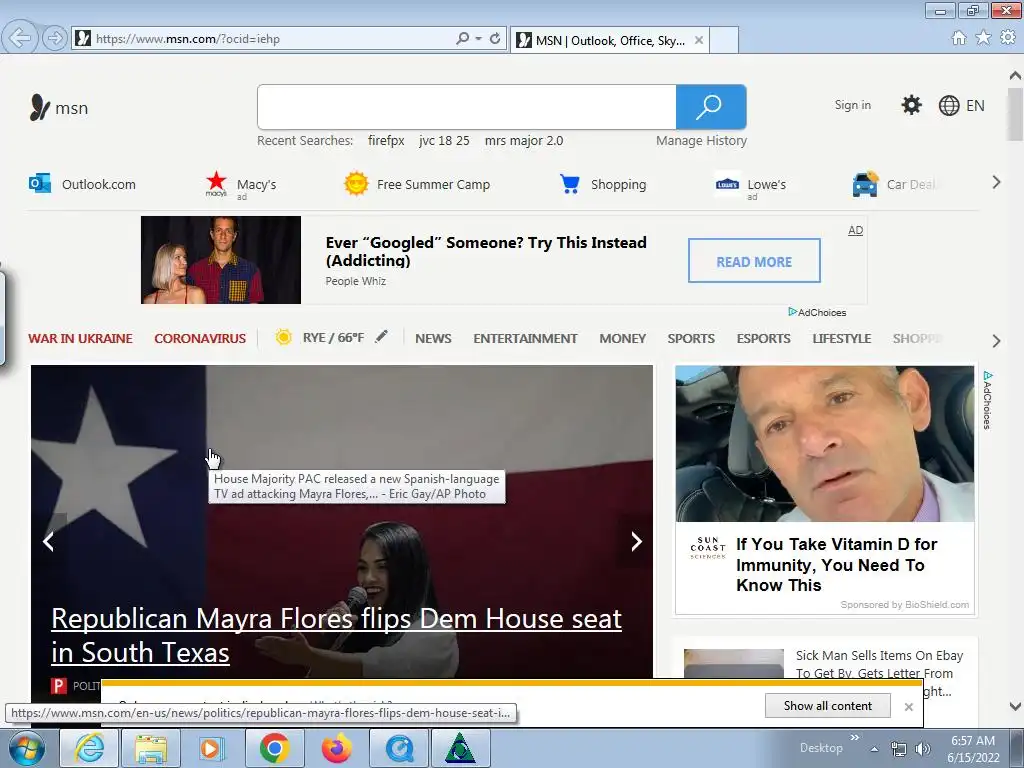The width and height of the screenshot is (1024, 768).
Task: Open the SPORTS navigation item
Action: tap(691, 338)
